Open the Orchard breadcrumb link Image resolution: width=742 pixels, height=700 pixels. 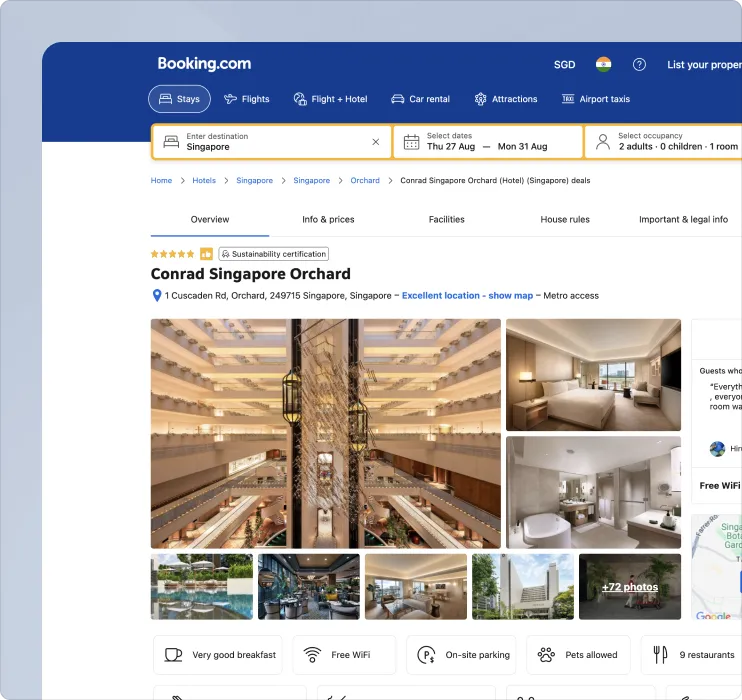(x=365, y=180)
